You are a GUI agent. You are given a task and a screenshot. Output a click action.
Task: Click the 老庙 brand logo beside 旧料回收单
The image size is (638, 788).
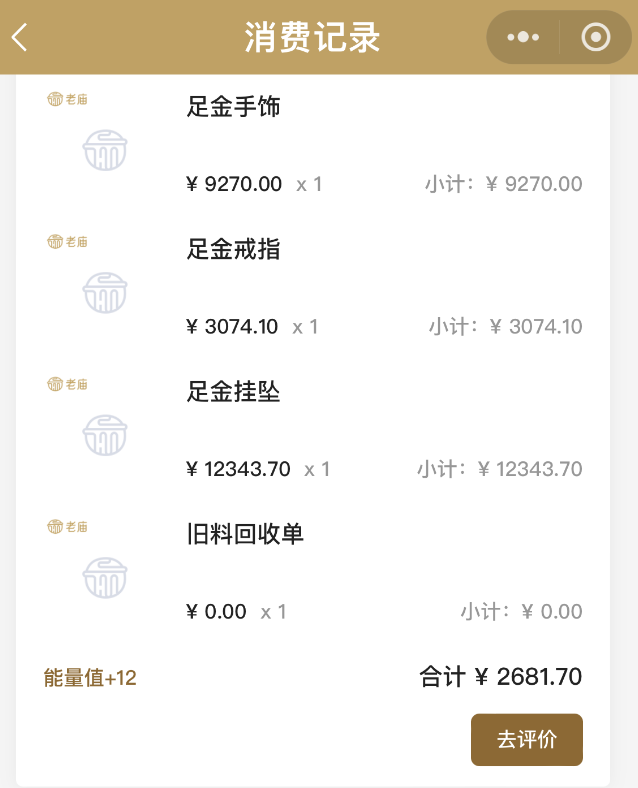(x=68, y=526)
